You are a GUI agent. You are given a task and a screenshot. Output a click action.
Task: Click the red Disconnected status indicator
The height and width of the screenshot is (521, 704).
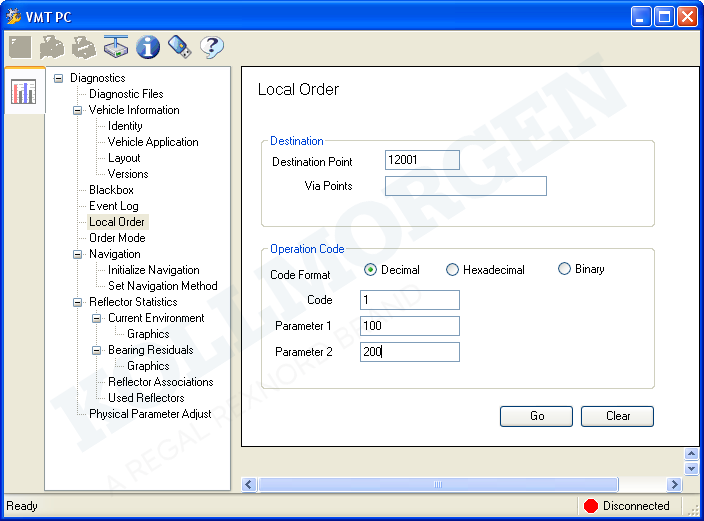pyautogui.click(x=590, y=506)
